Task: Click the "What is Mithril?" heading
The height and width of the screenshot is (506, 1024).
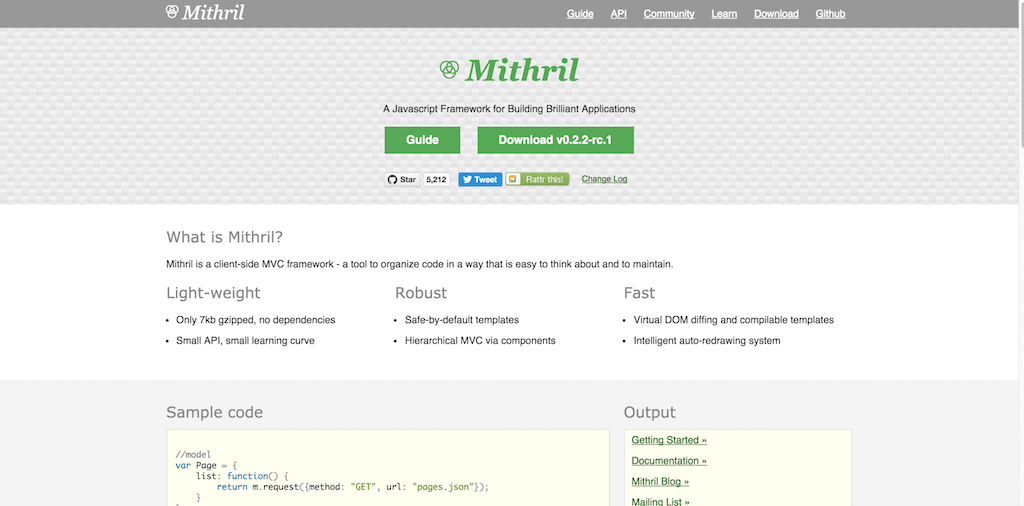Action: point(225,236)
